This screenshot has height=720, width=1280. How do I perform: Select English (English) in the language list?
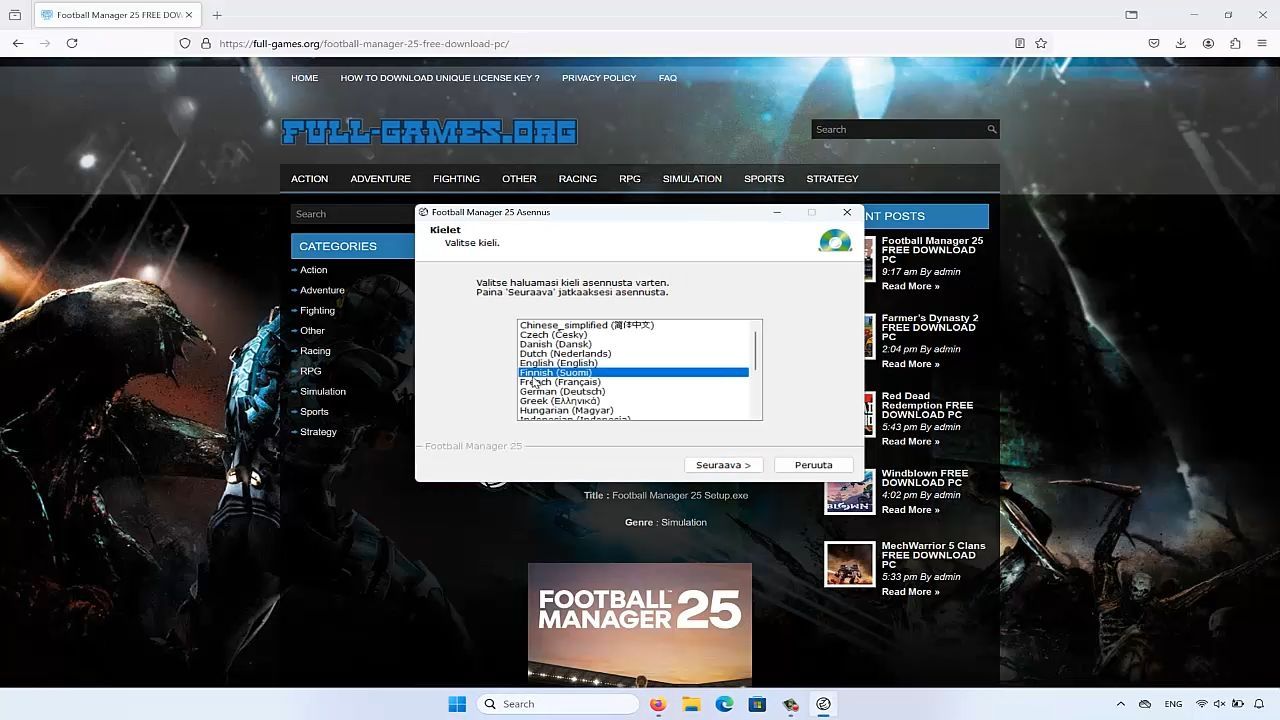tap(558, 363)
